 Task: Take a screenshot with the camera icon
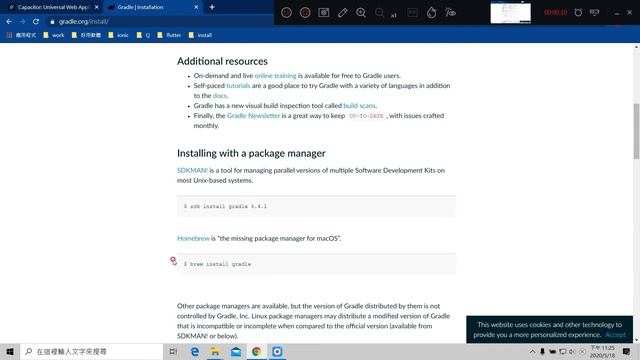pos(324,13)
